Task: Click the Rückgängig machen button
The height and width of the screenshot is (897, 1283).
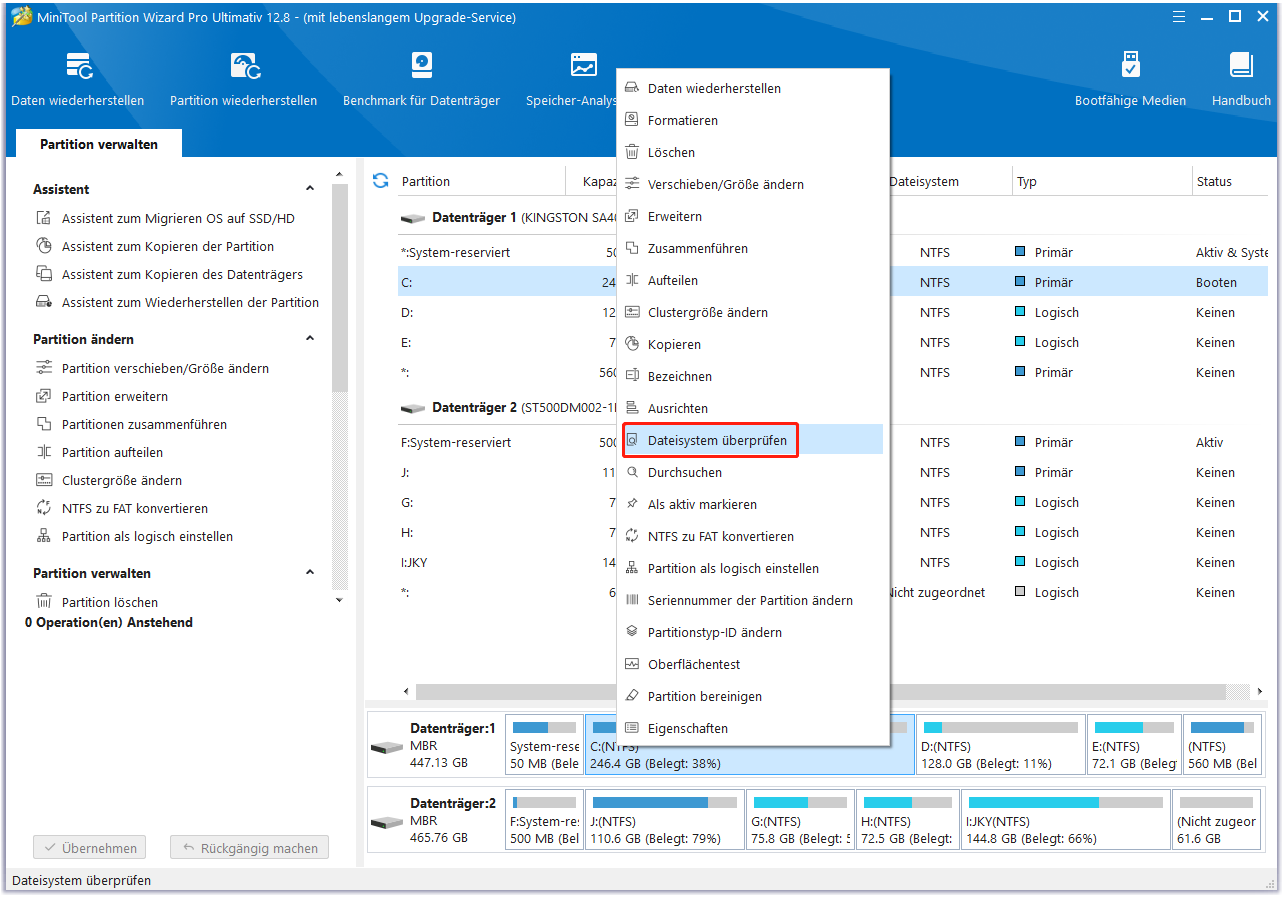Action: click(249, 848)
